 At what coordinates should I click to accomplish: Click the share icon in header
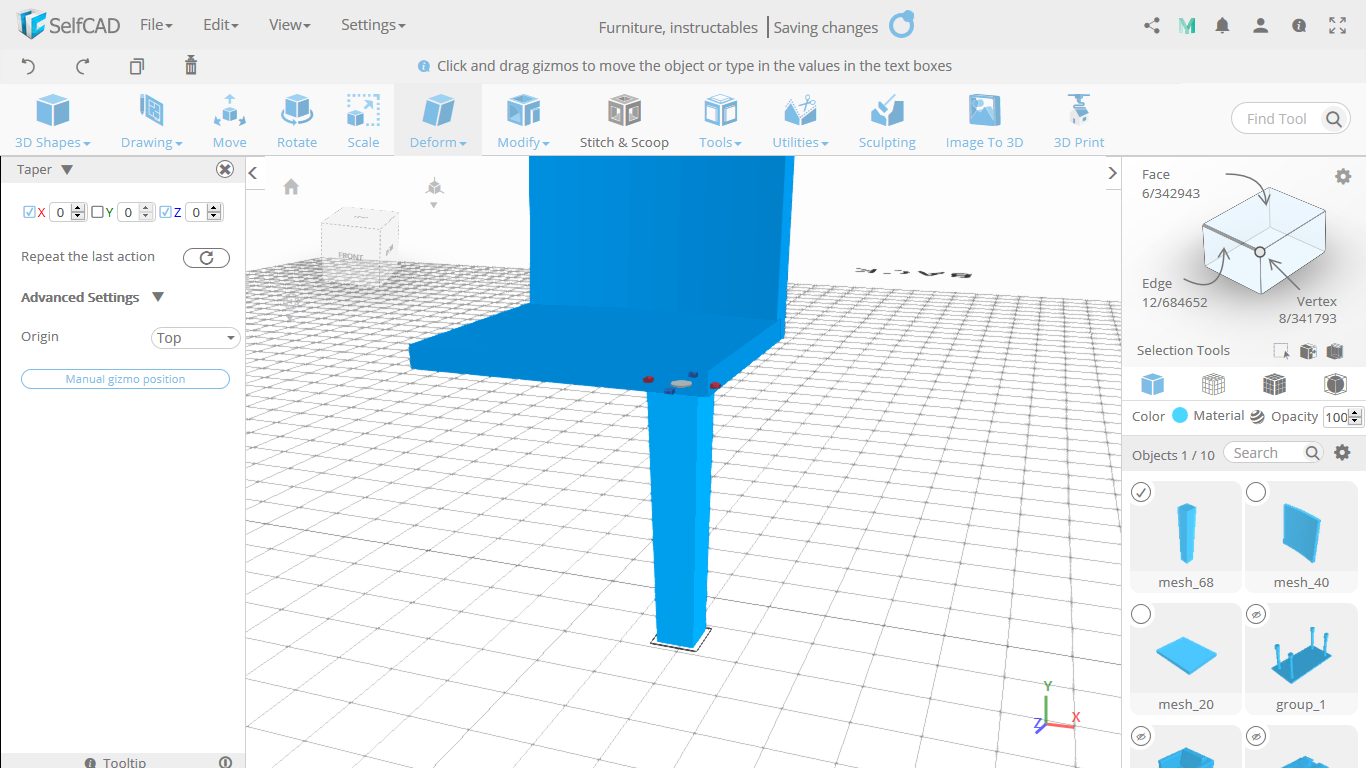tap(1151, 26)
